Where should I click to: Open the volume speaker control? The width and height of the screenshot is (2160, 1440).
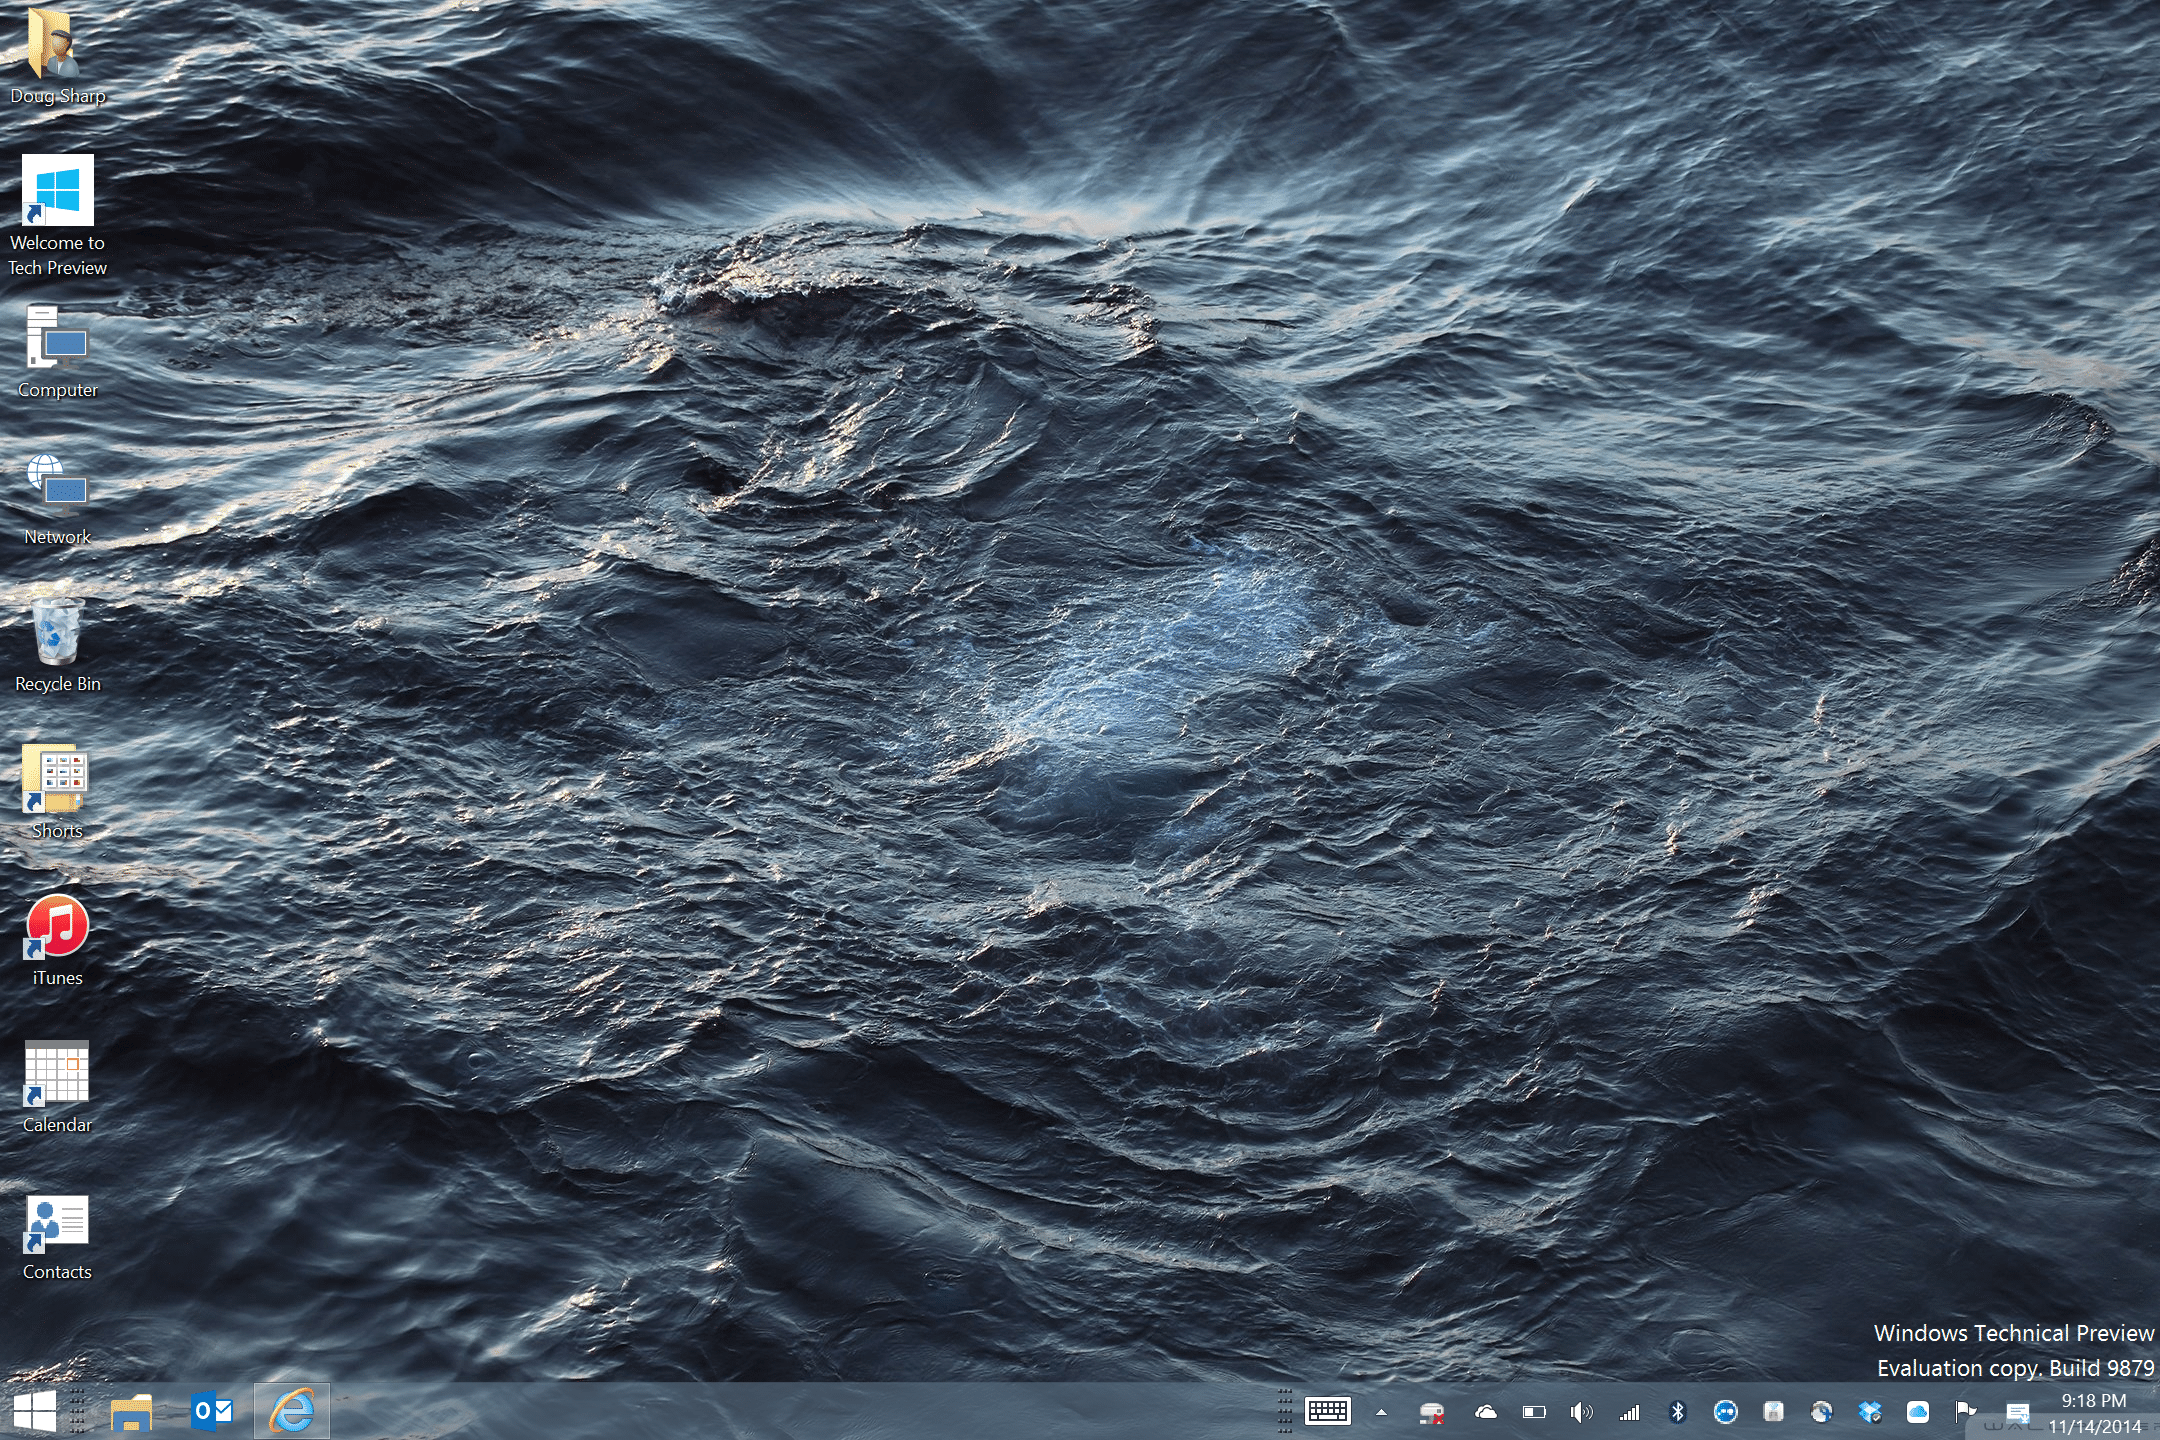tap(1581, 1412)
